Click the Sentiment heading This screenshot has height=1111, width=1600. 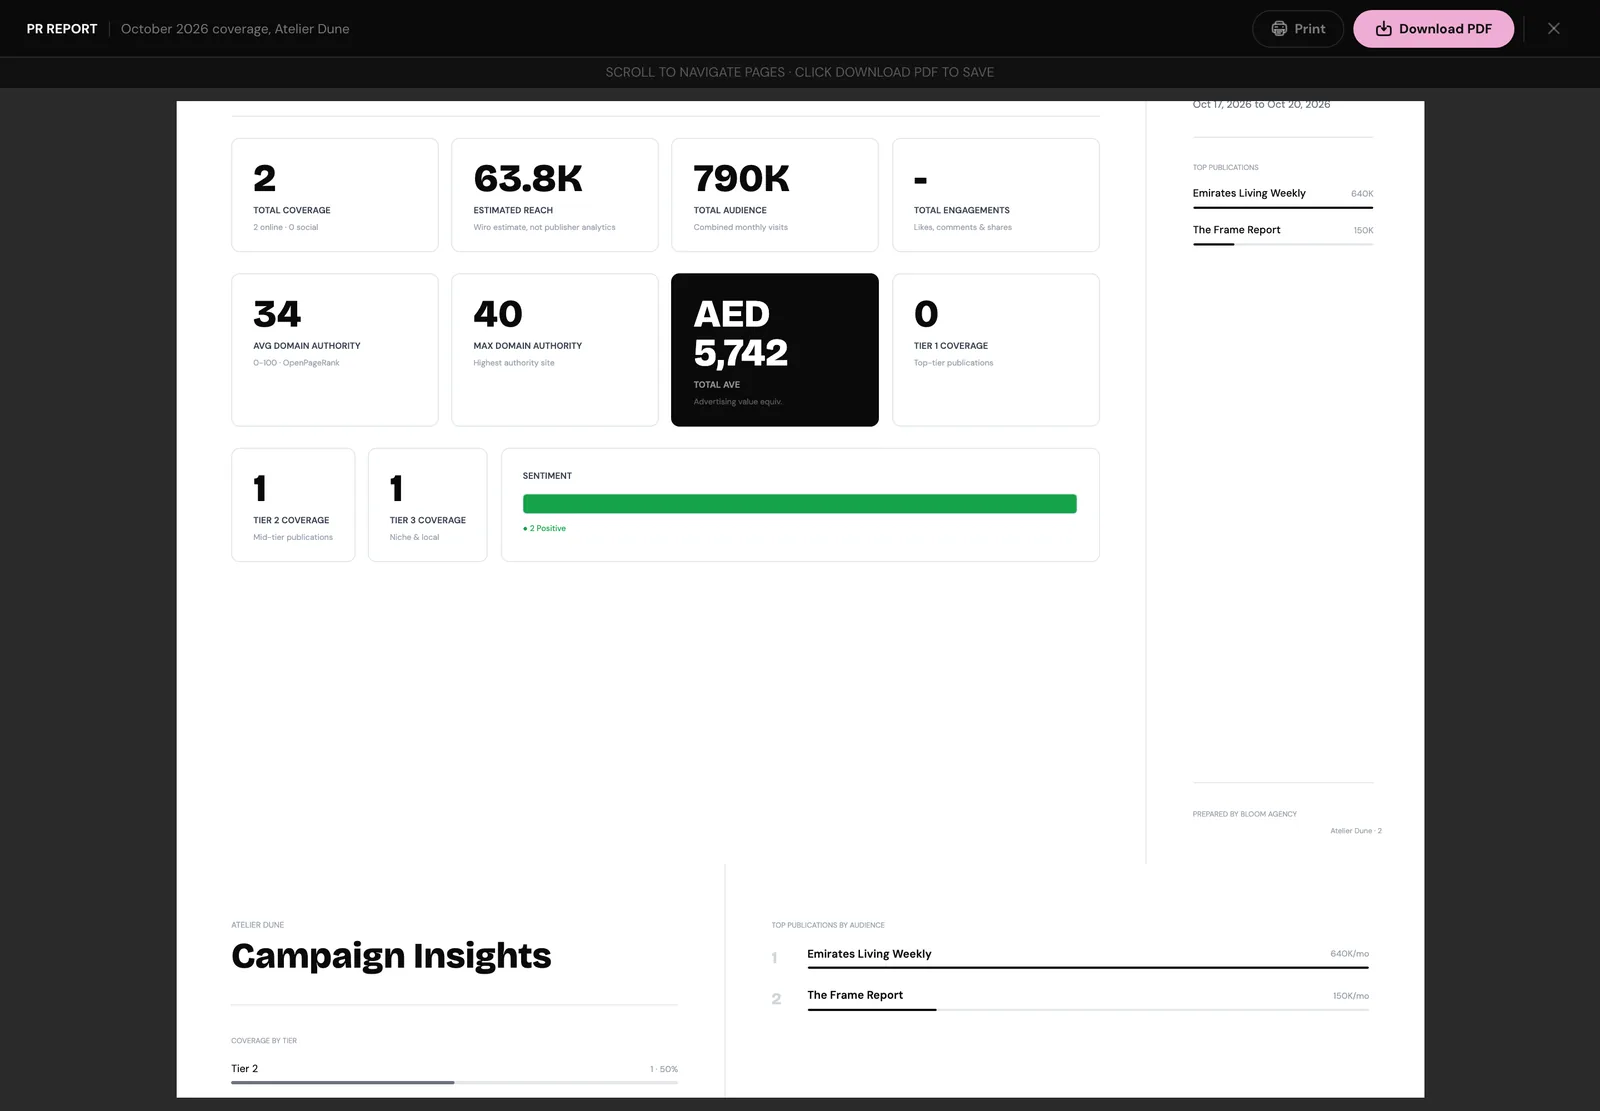547,476
